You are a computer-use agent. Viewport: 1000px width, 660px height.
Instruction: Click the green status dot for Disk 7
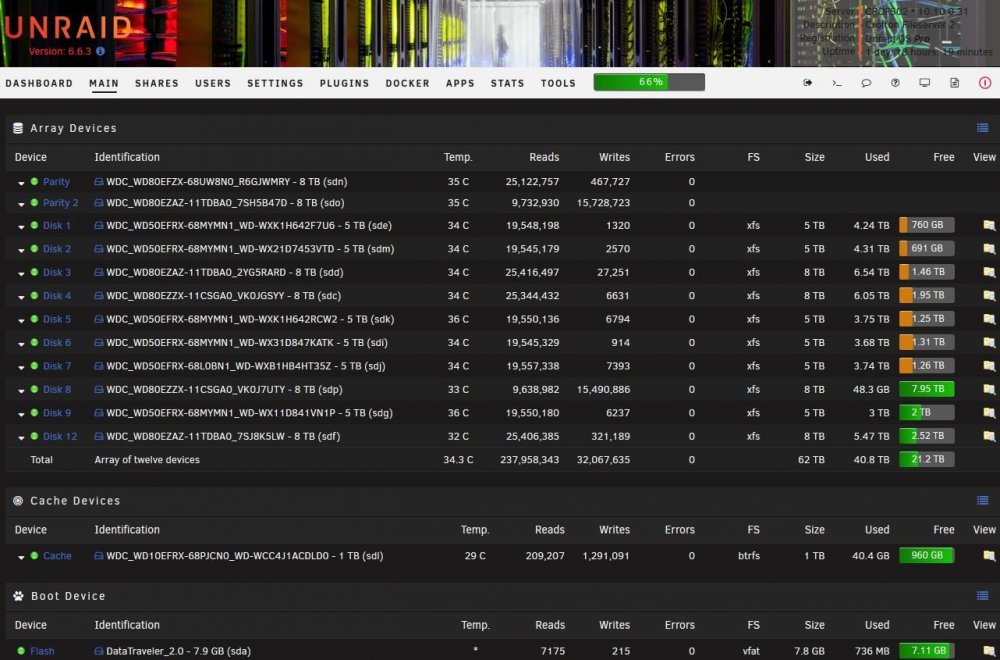pyautogui.click(x=34, y=365)
